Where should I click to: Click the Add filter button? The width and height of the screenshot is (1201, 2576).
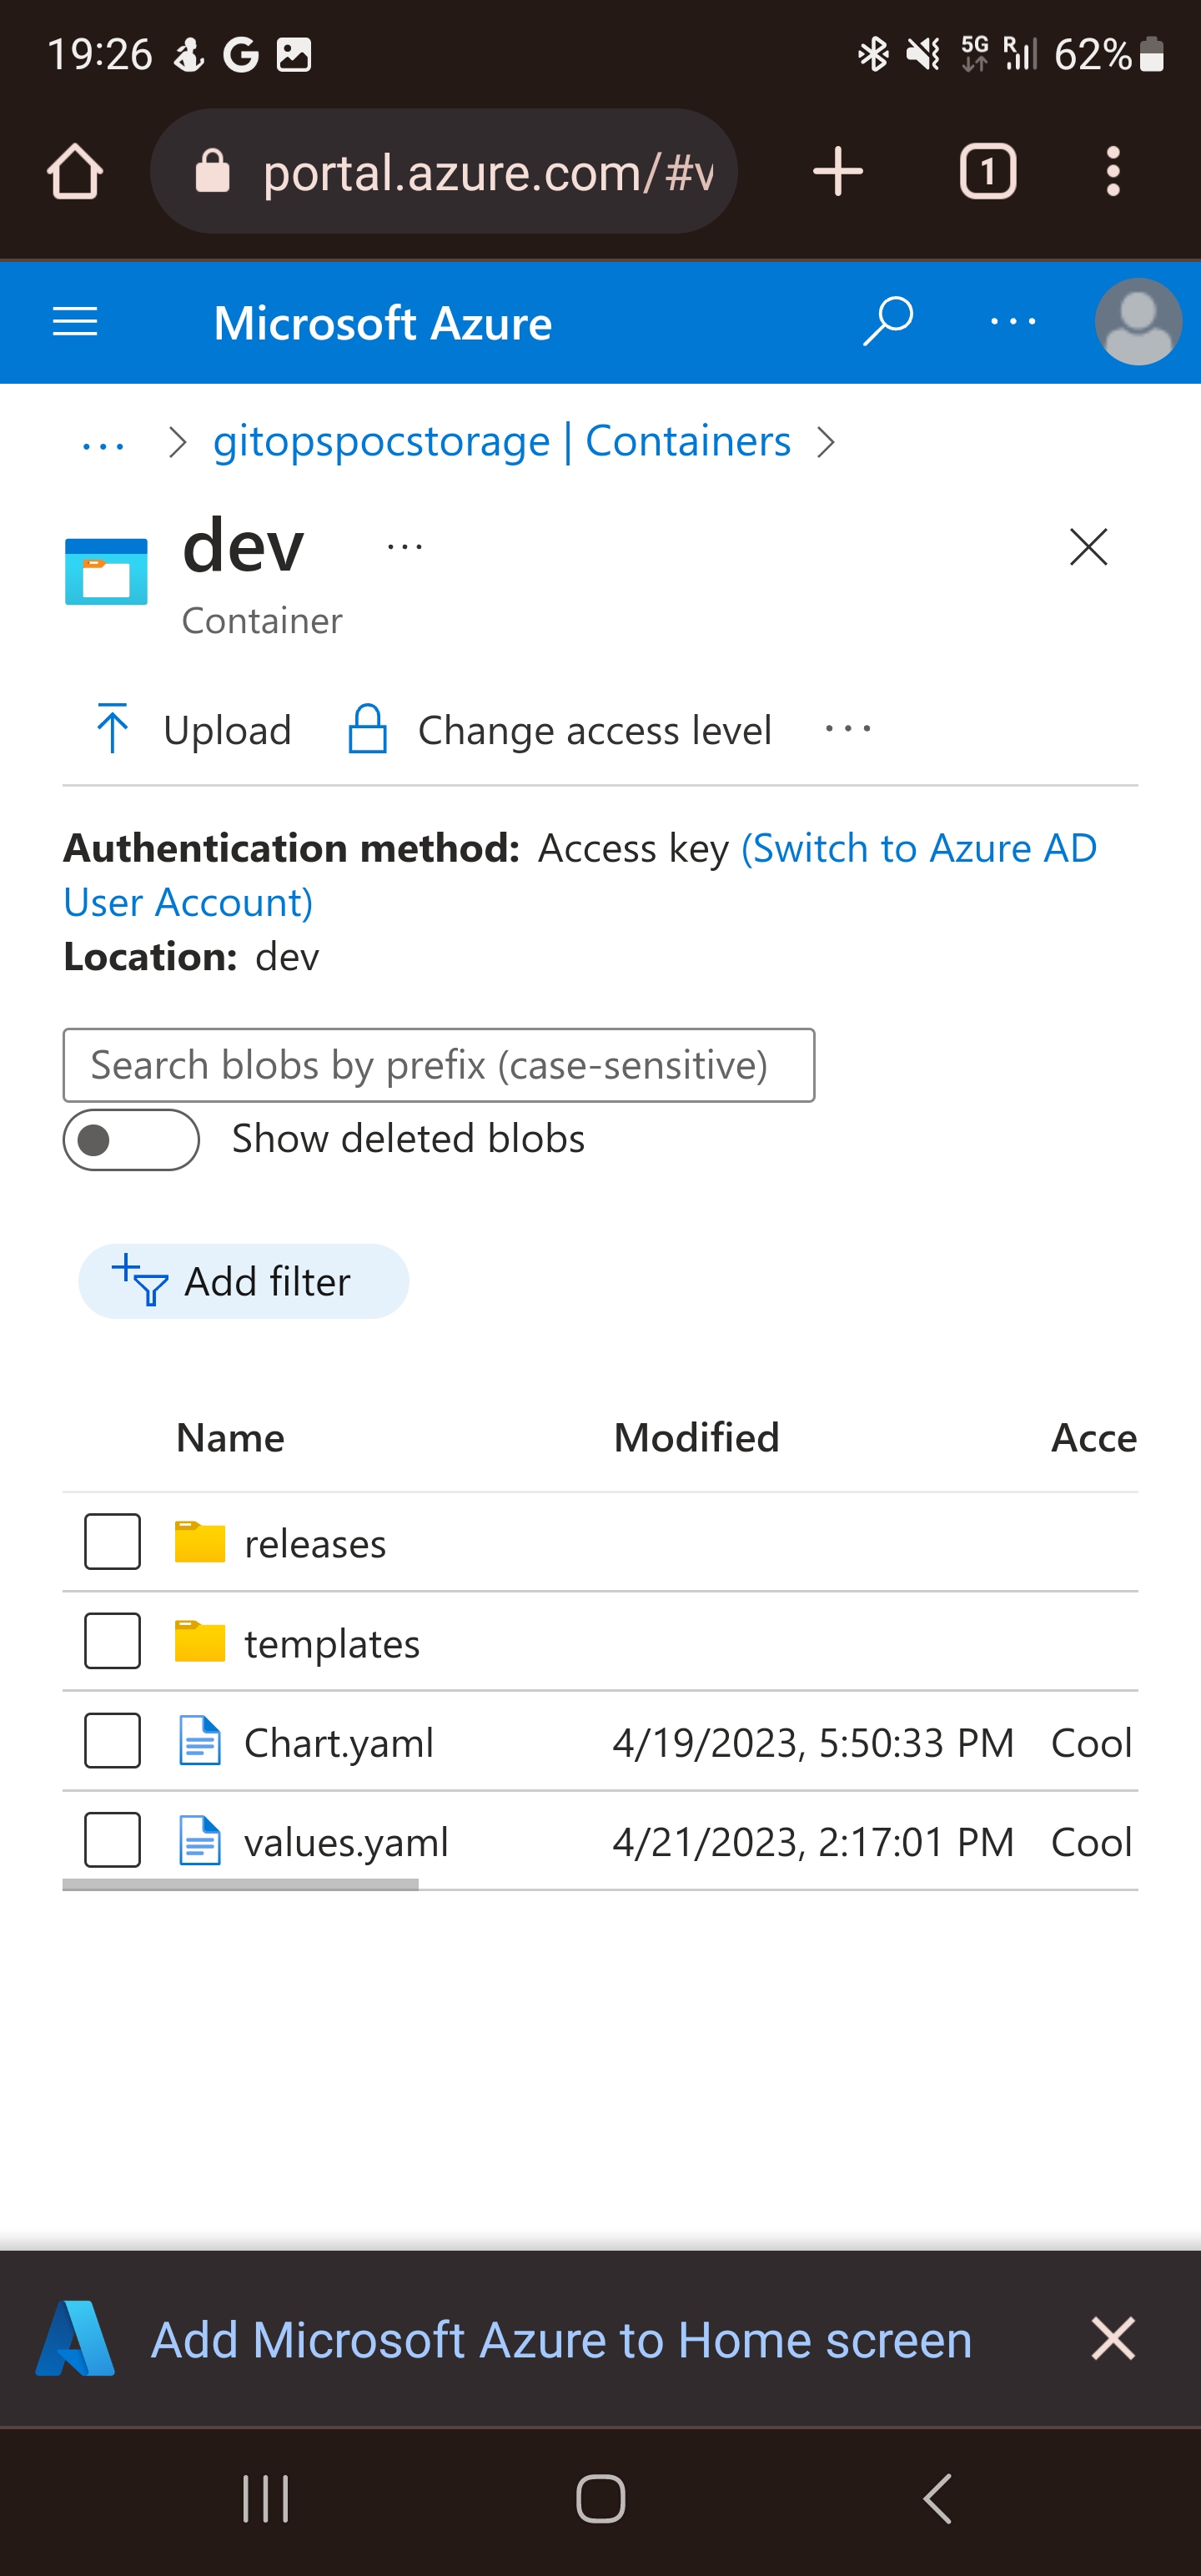click(x=243, y=1281)
